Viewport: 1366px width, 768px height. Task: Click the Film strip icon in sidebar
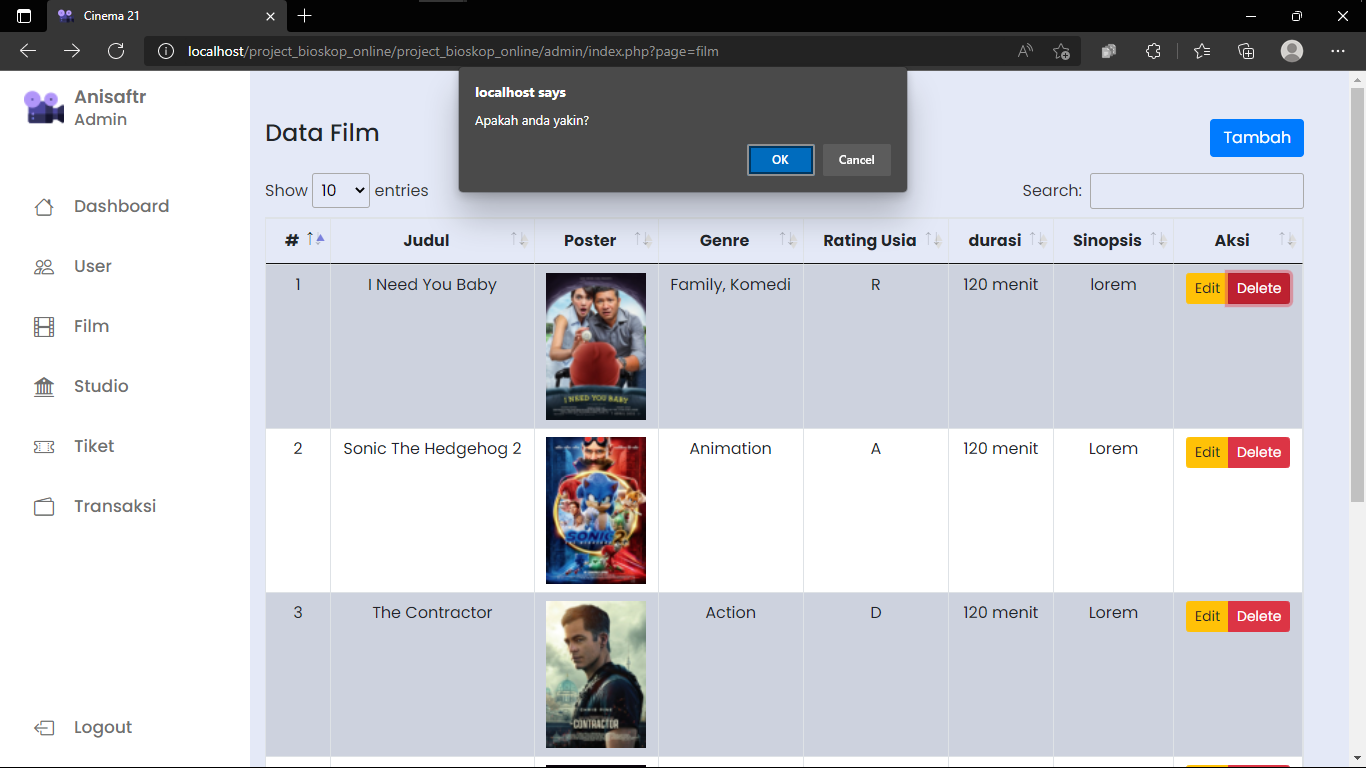(x=44, y=327)
